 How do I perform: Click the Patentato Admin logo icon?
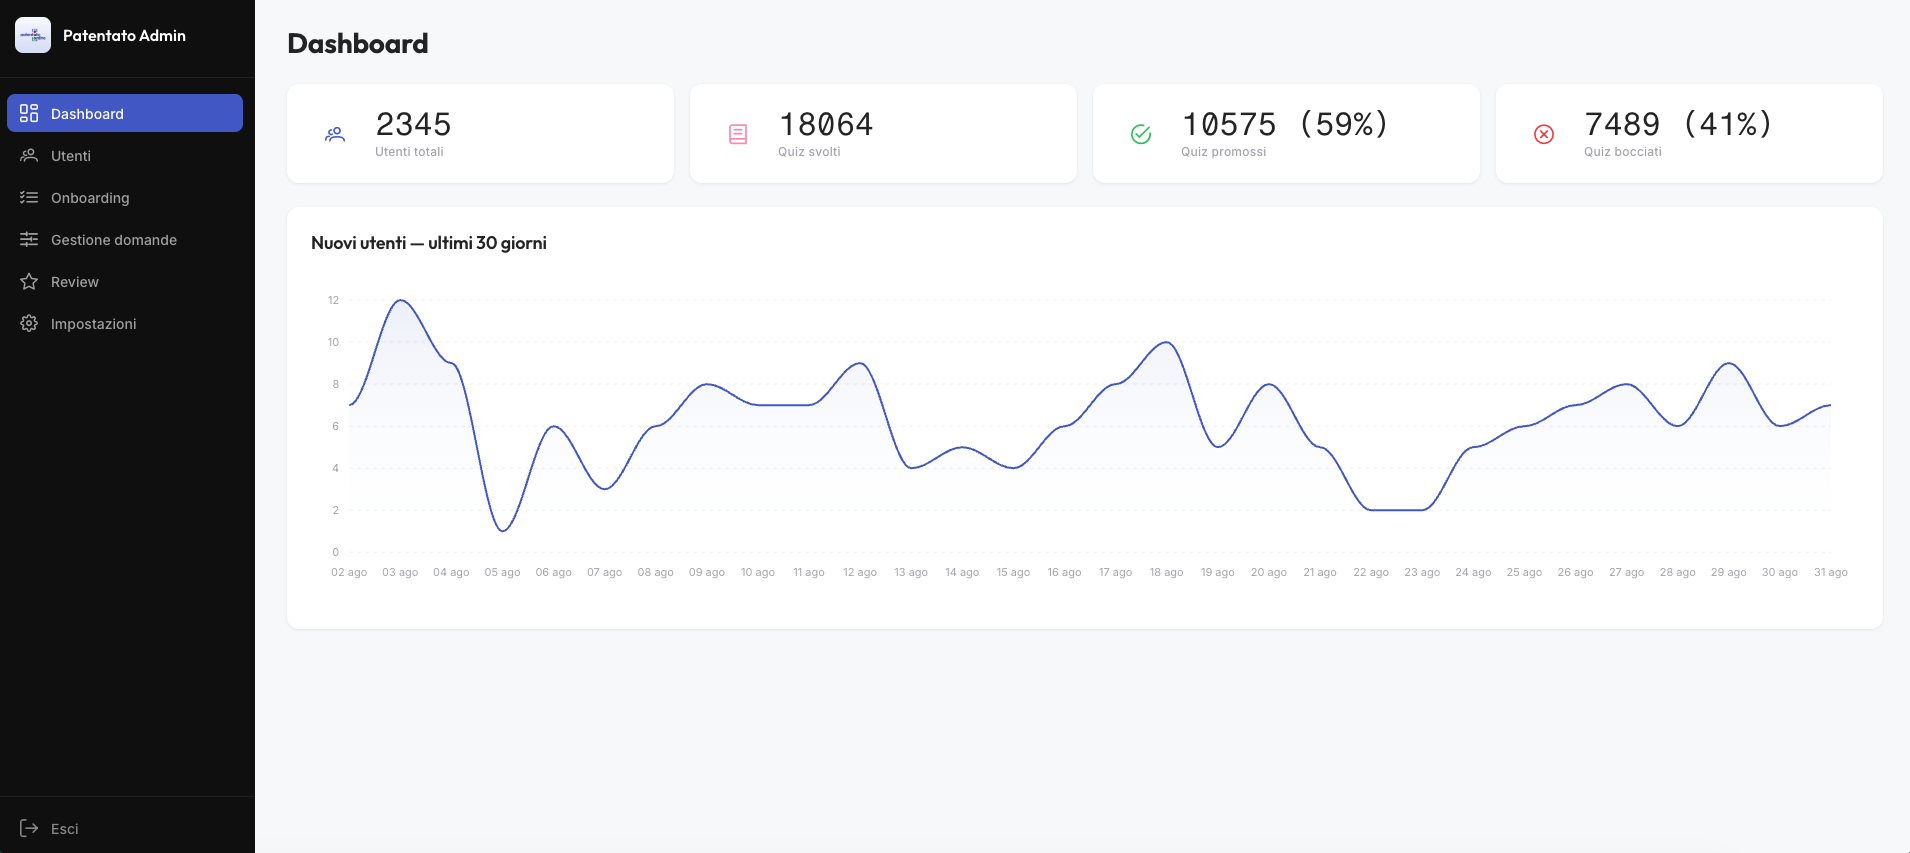pos(33,35)
